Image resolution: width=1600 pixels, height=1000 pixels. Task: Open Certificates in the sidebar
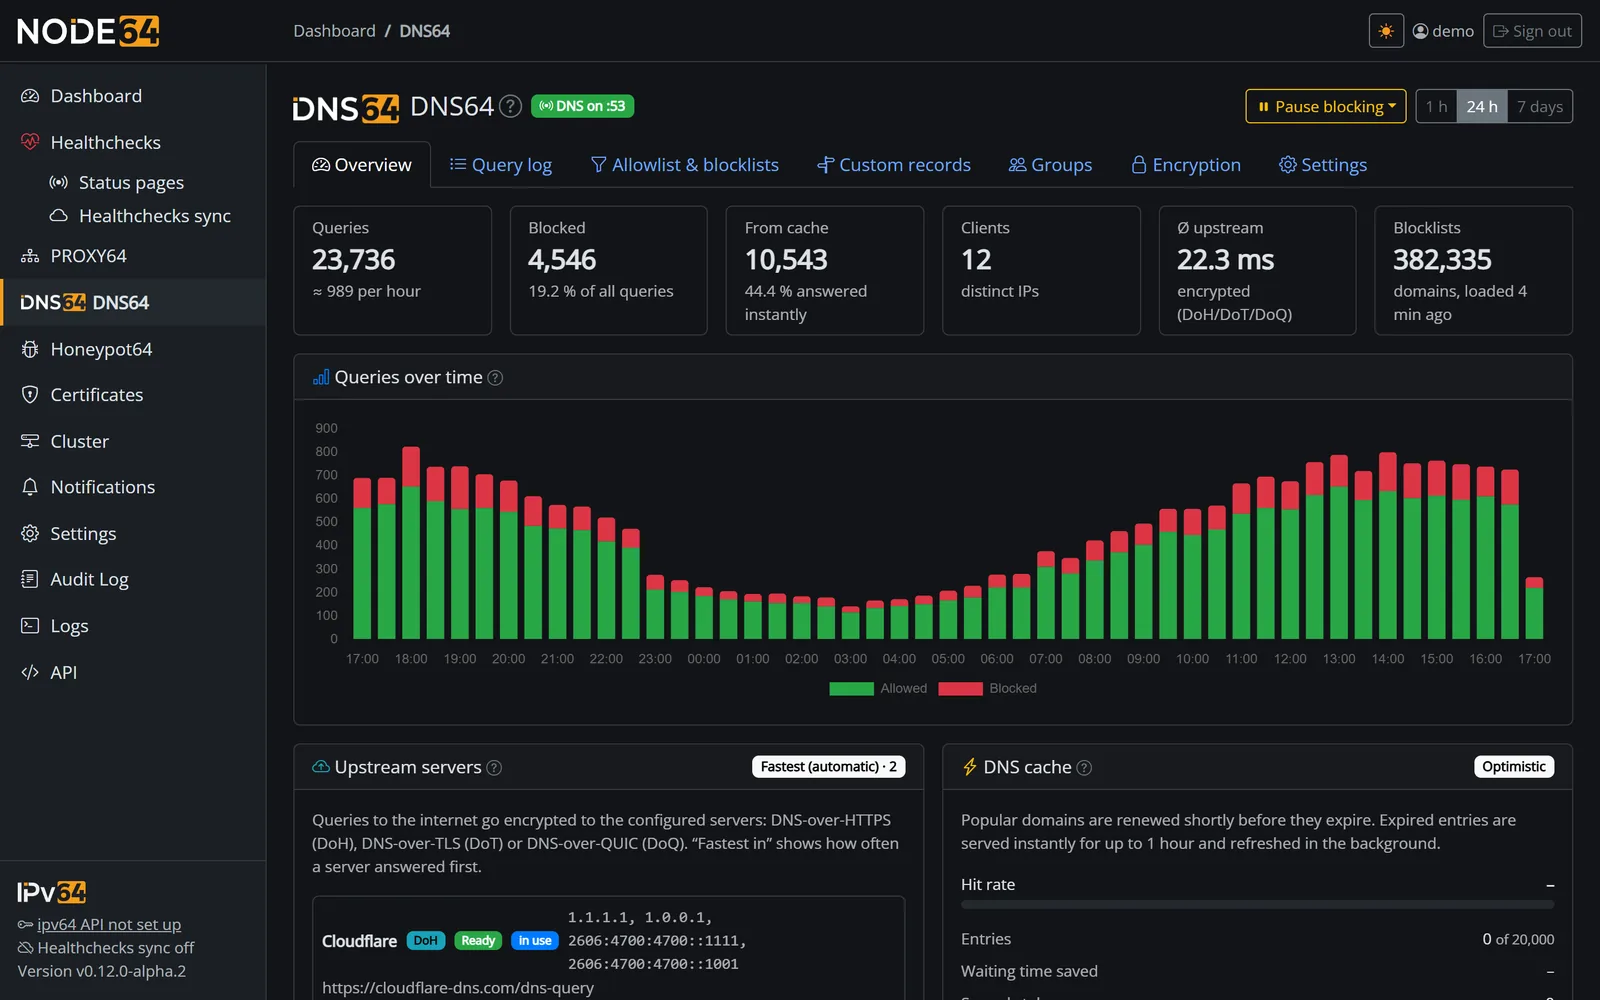133,395
